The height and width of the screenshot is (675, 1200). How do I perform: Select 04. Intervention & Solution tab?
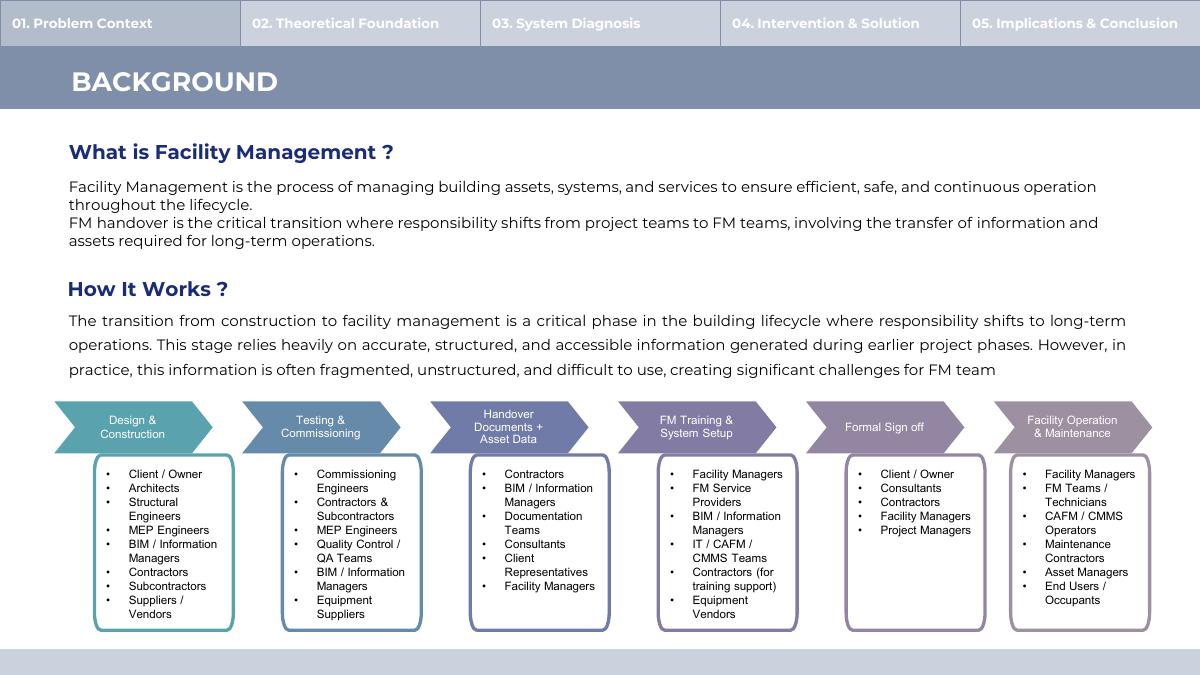pos(840,23)
